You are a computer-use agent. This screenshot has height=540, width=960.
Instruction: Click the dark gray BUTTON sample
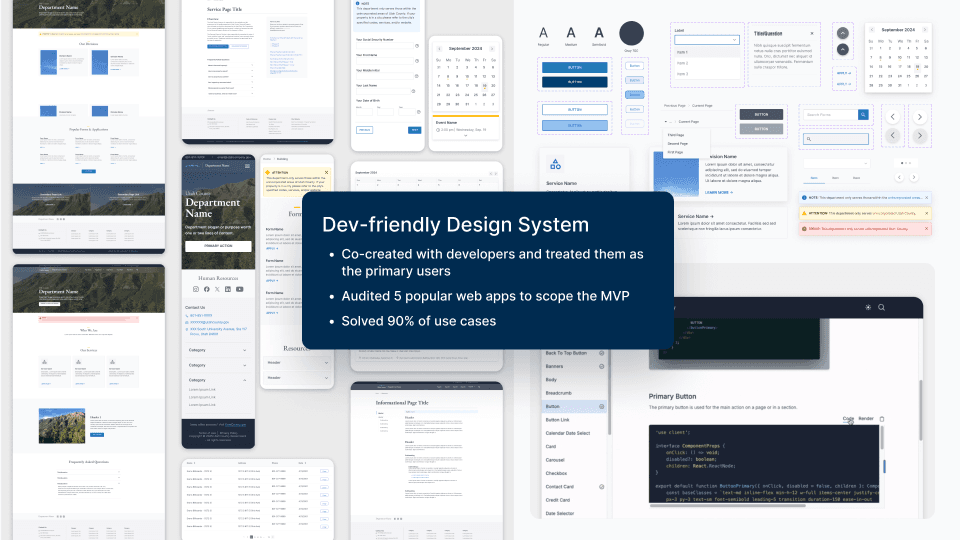761,114
